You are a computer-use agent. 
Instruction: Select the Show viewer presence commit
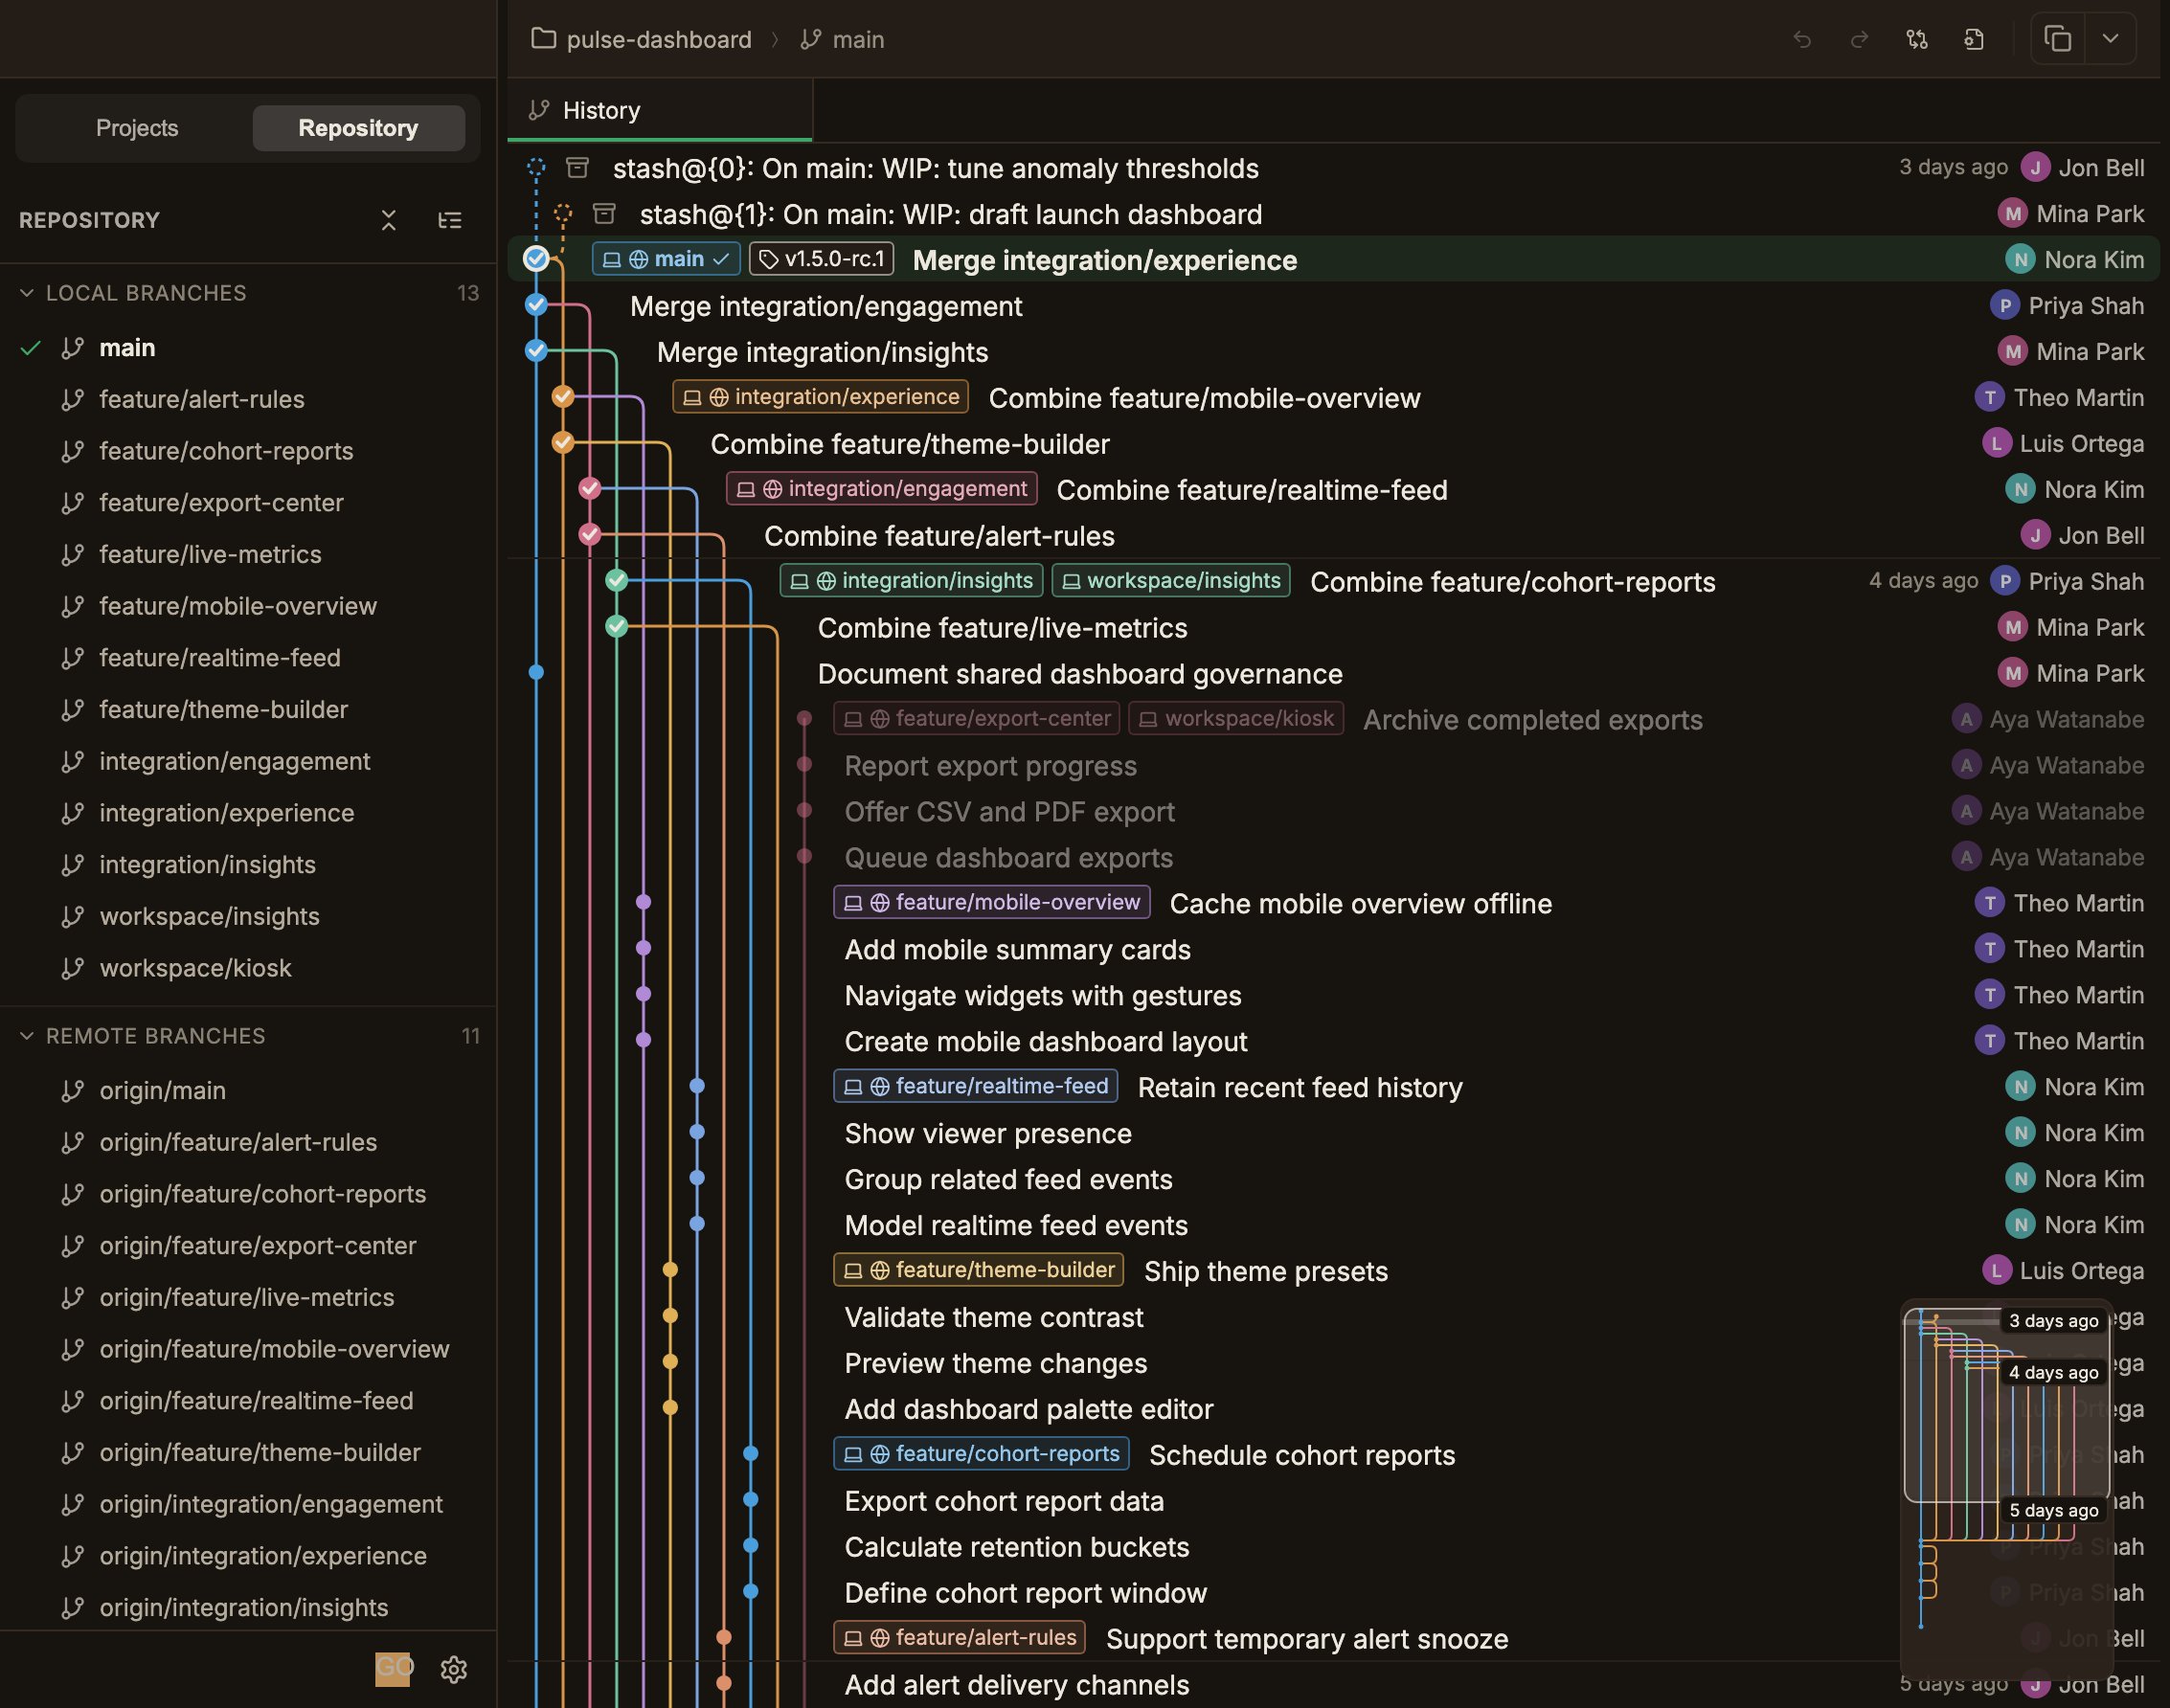pos(1334,1134)
